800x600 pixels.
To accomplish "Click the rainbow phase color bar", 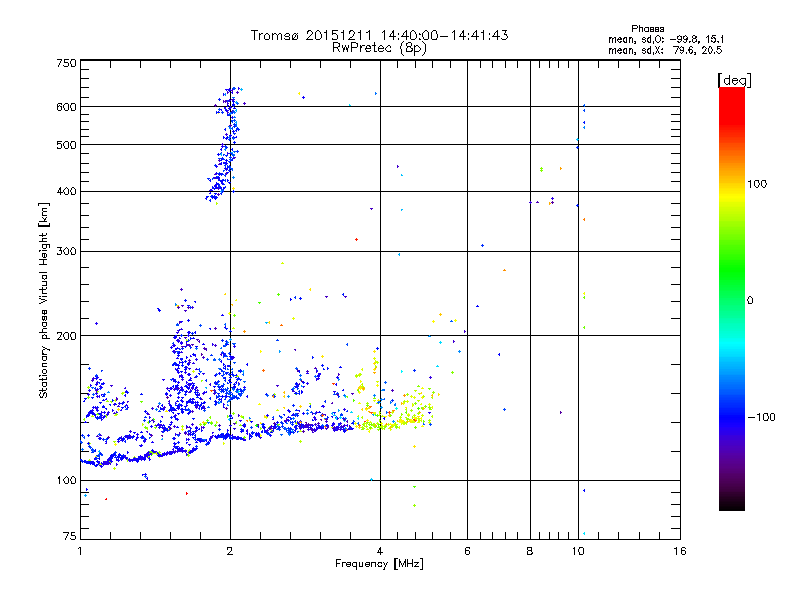I will 732,298.
